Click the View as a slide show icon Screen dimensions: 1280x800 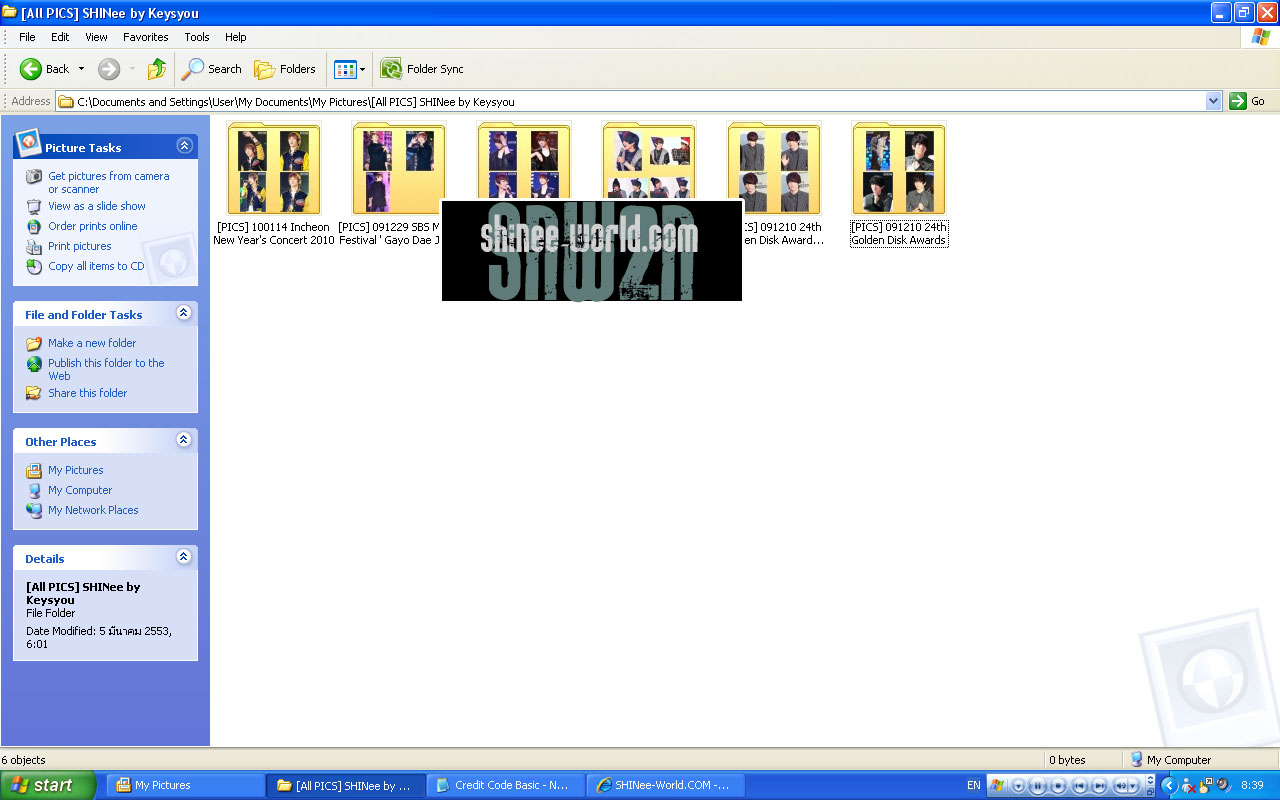click(x=34, y=206)
